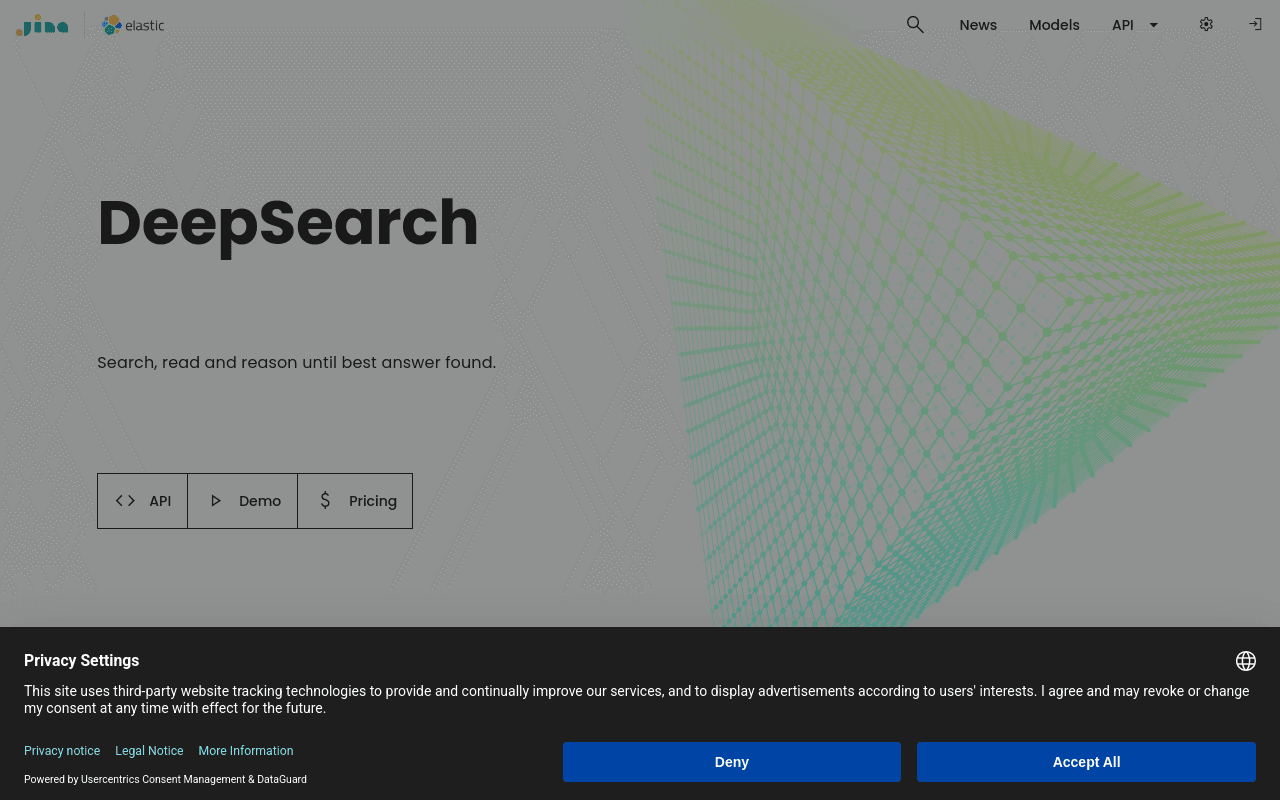
Task: Click "Powered by Usercentrics Consent Management" text
Action: coord(165,779)
